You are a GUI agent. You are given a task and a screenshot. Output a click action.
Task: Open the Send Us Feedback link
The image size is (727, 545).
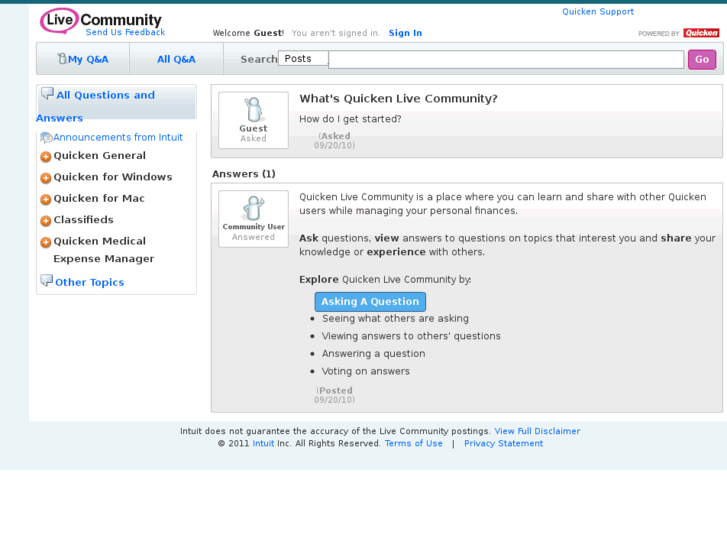(125, 32)
